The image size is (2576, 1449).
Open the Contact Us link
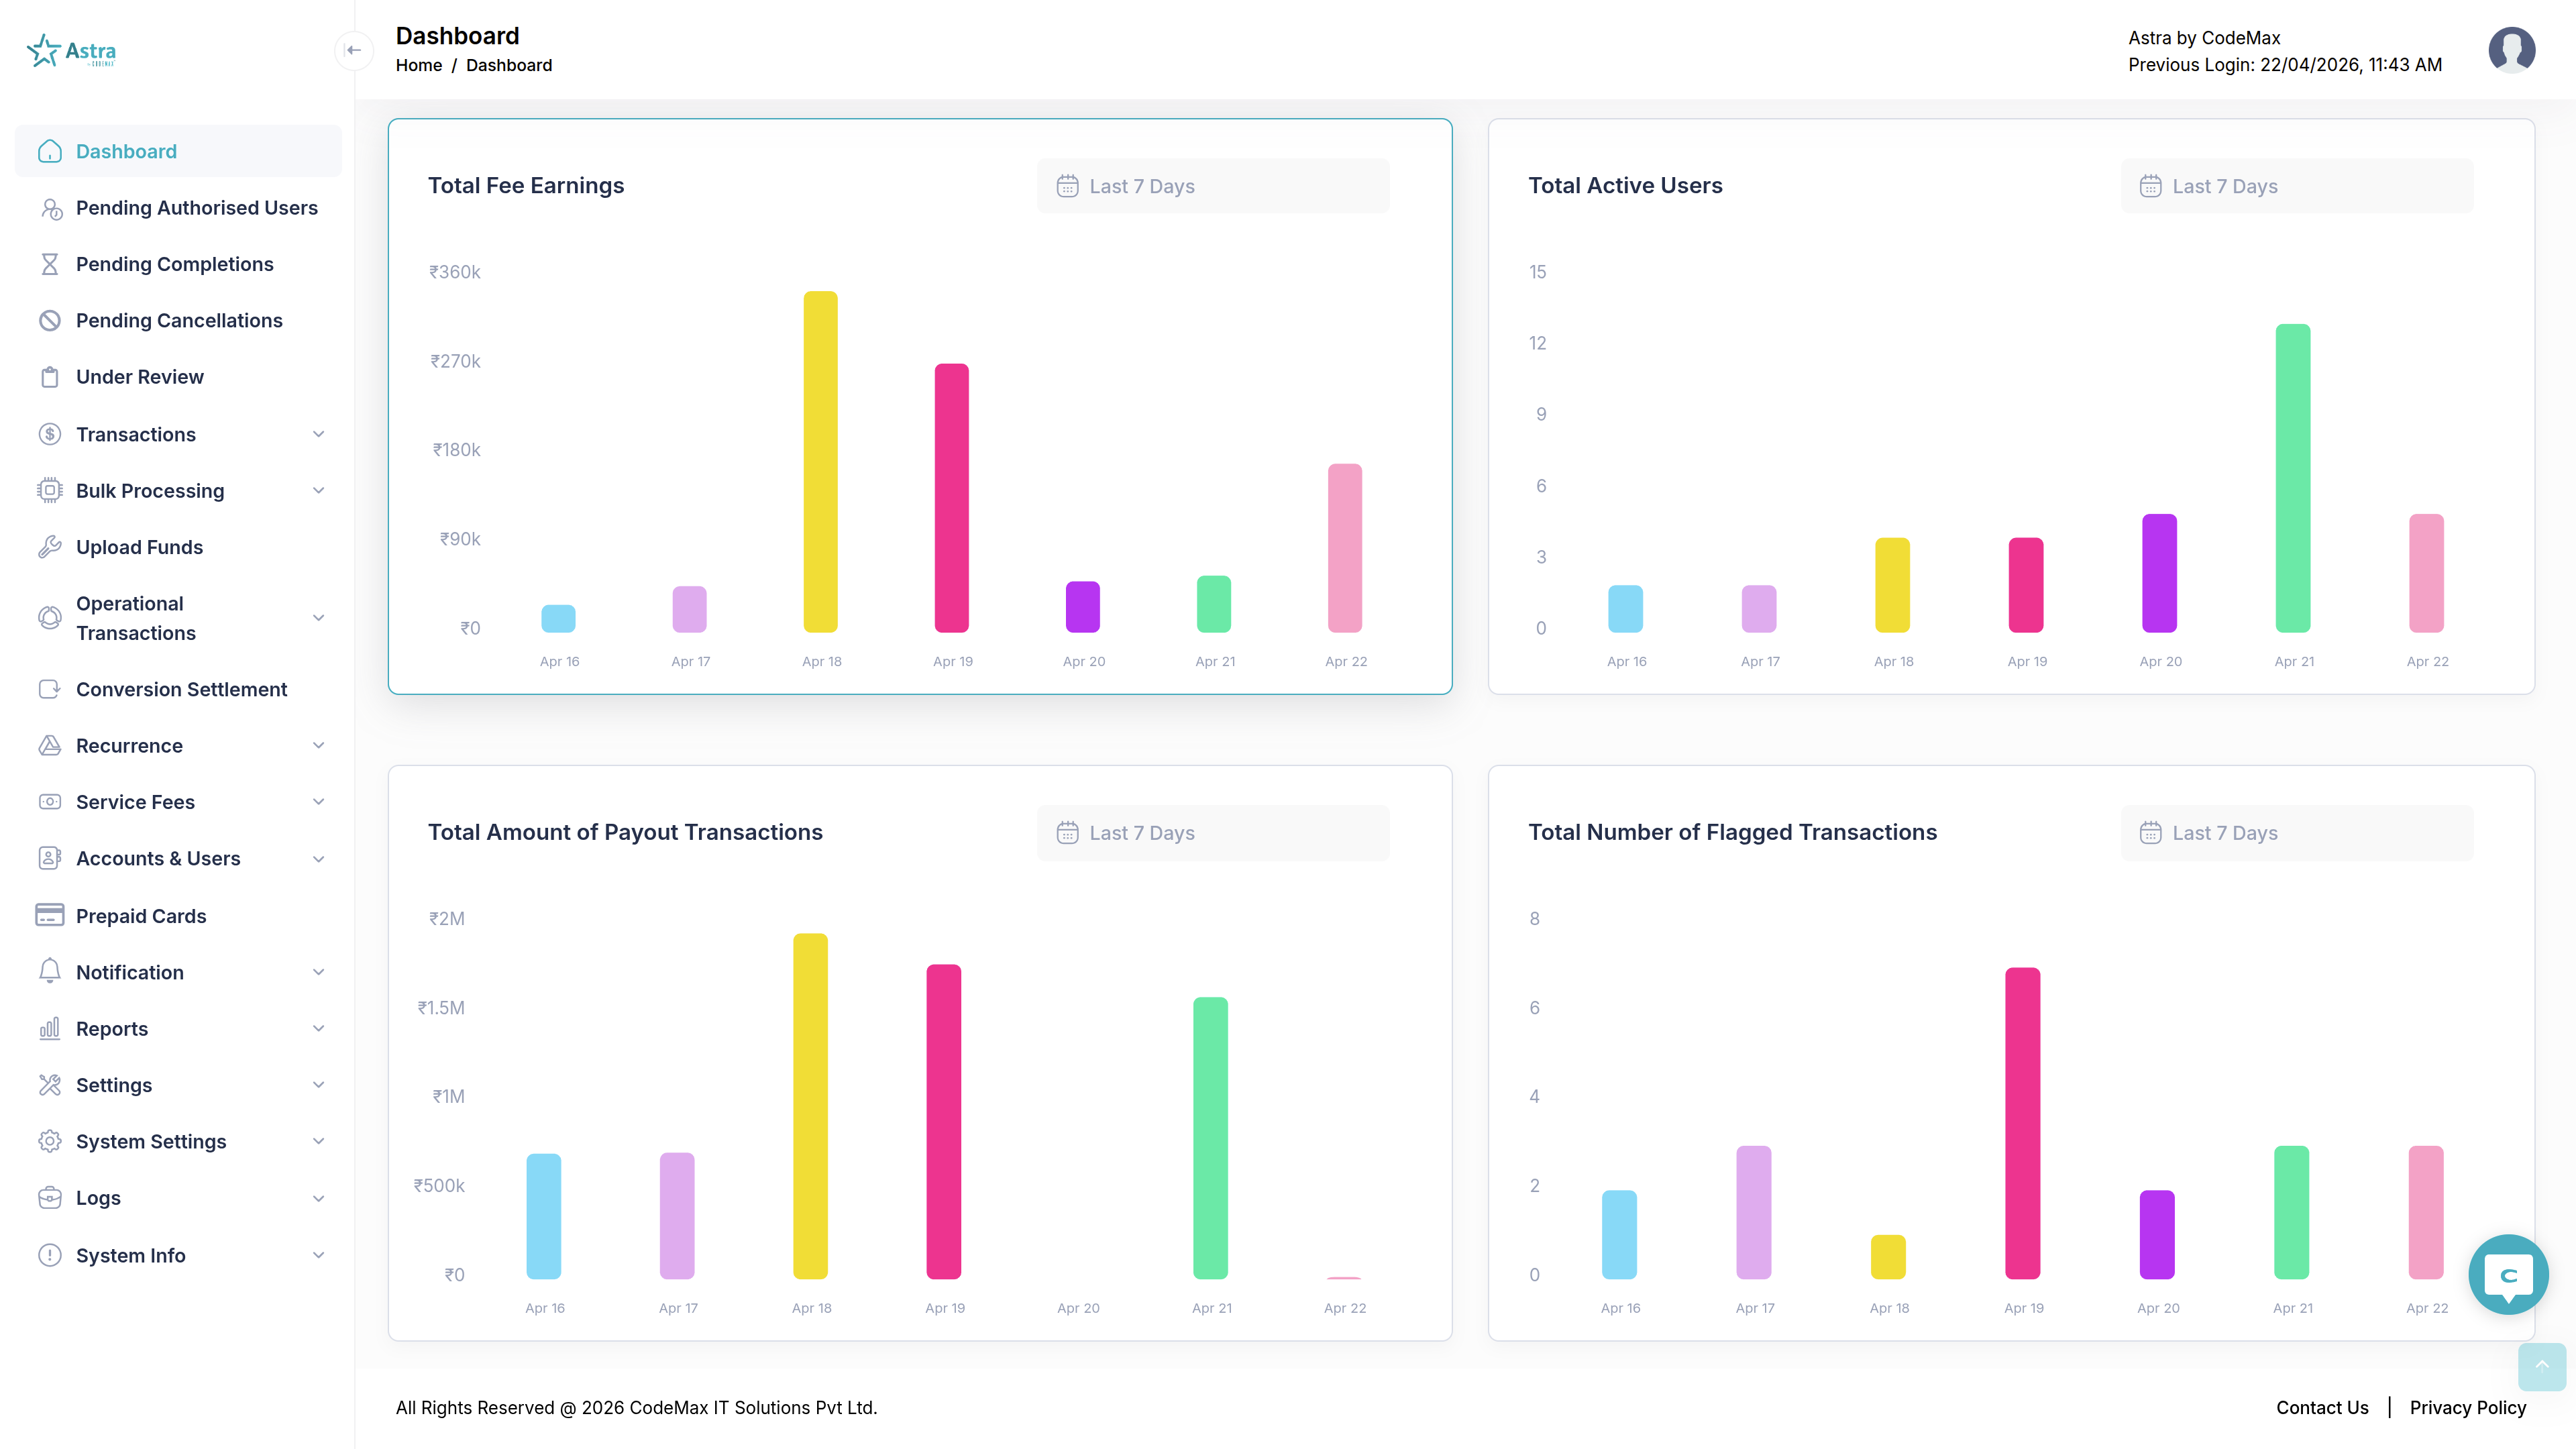2322,1407
